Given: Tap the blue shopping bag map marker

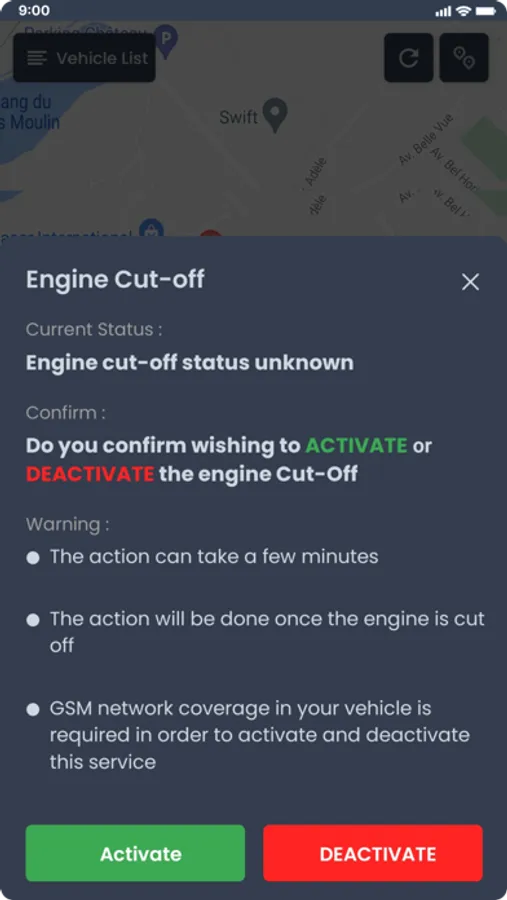Looking at the screenshot, I should click(x=151, y=227).
